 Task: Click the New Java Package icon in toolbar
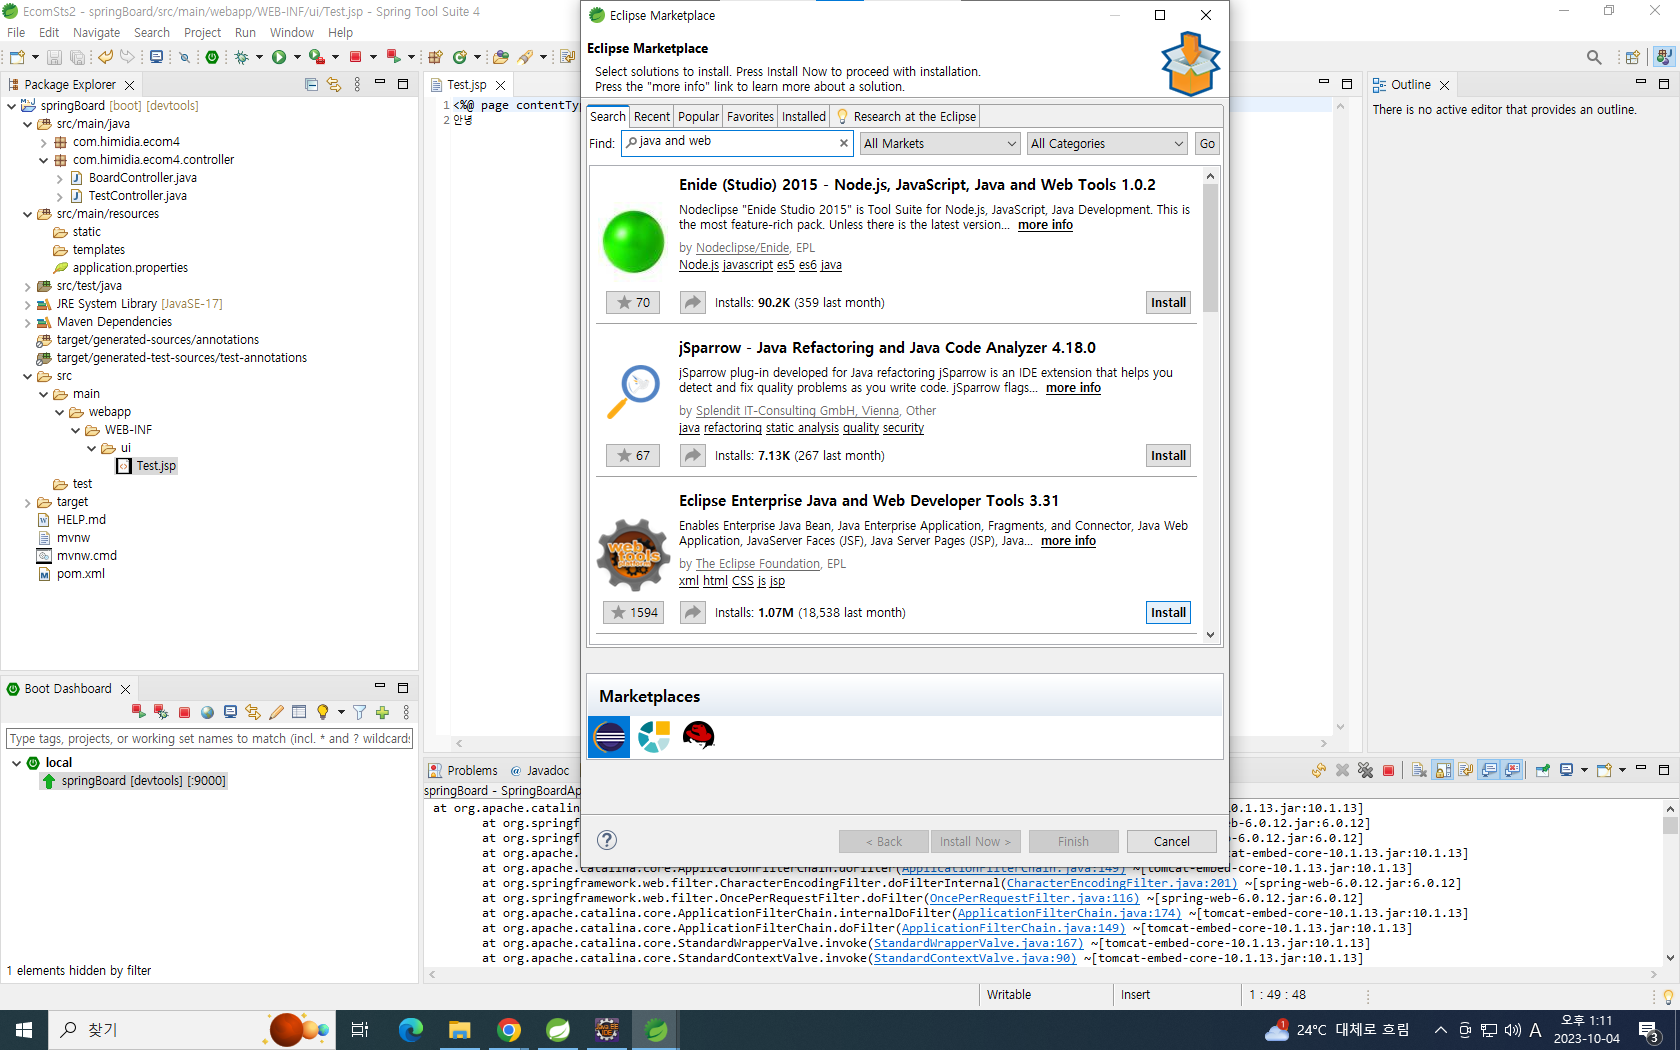(435, 57)
